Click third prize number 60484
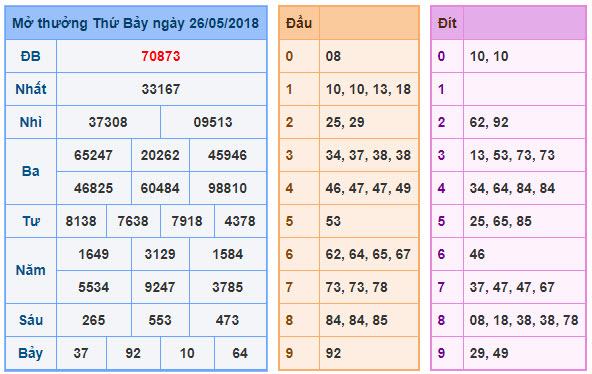592x374 pixels. pyautogui.click(x=160, y=188)
